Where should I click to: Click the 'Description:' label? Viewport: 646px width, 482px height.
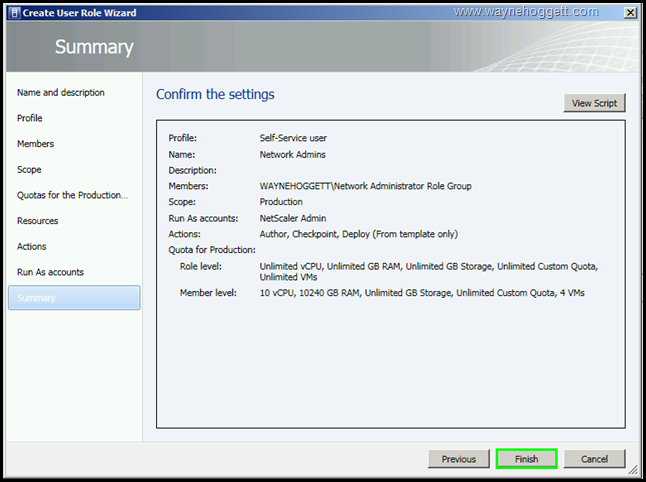coord(192,170)
